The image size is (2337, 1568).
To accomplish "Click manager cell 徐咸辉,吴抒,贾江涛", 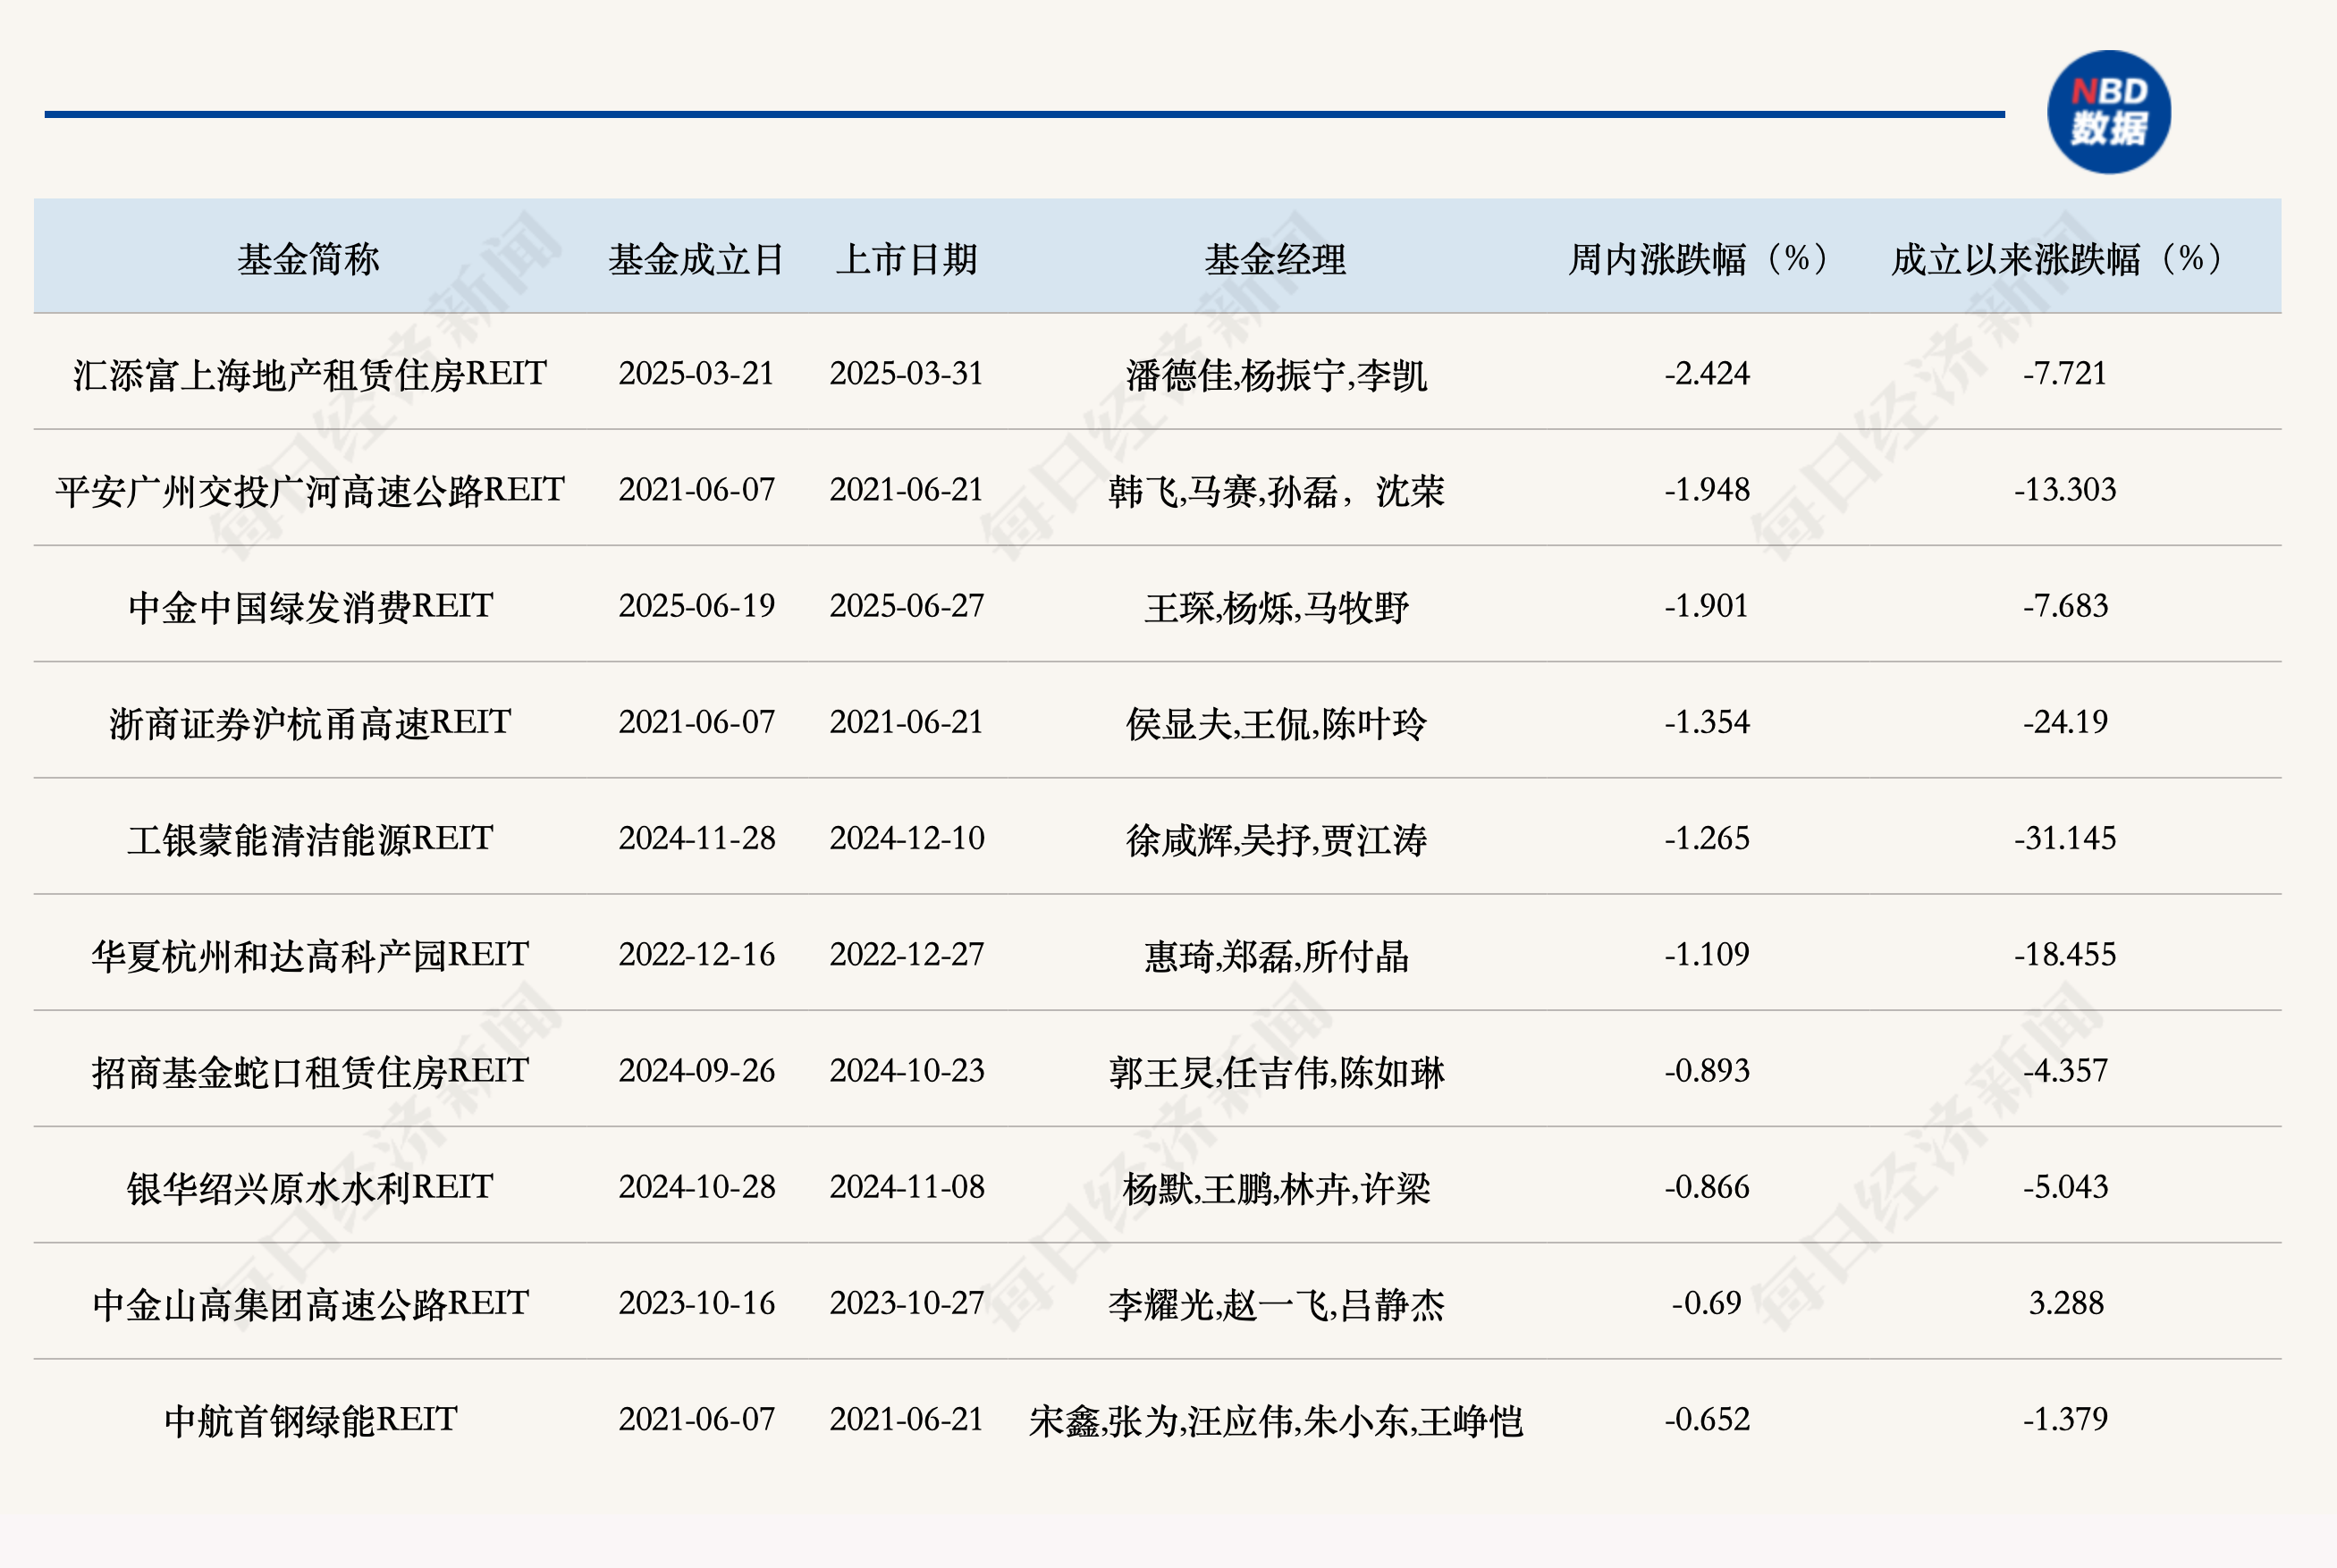I will pyautogui.click(x=1276, y=839).
